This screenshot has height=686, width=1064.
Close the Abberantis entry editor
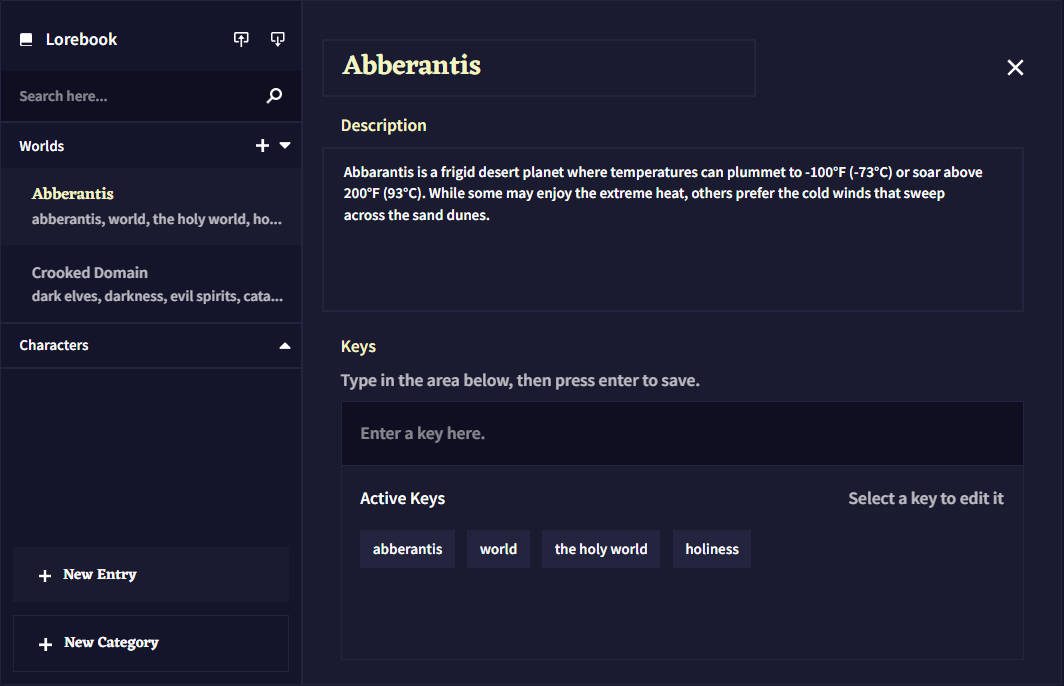coord(1015,67)
